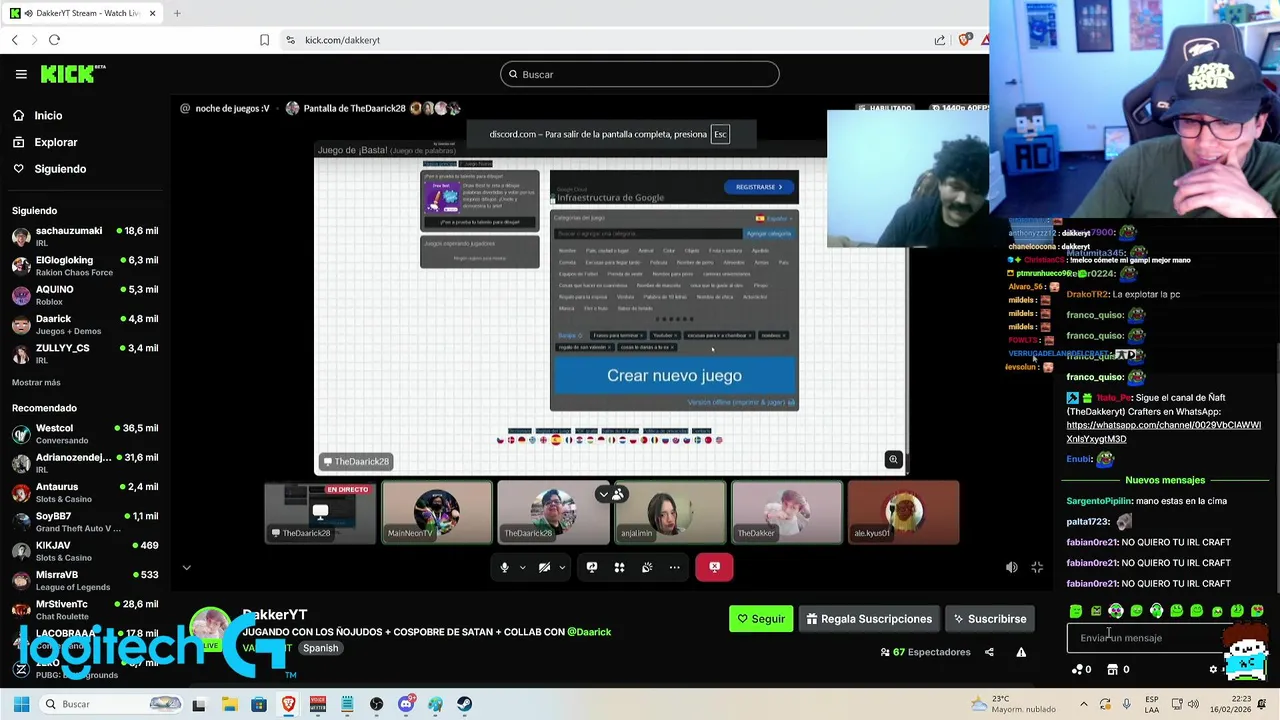Image resolution: width=1280 pixels, height=720 pixels.
Task: Toggle Discord microphone mute
Action: [504, 567]
